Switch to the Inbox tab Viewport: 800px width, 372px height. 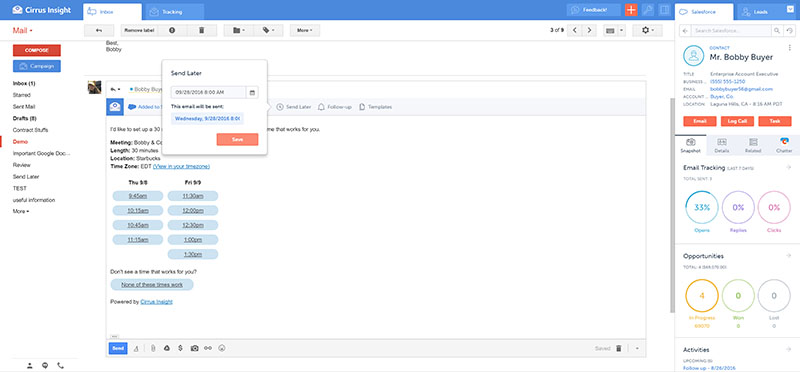point(112,11)
